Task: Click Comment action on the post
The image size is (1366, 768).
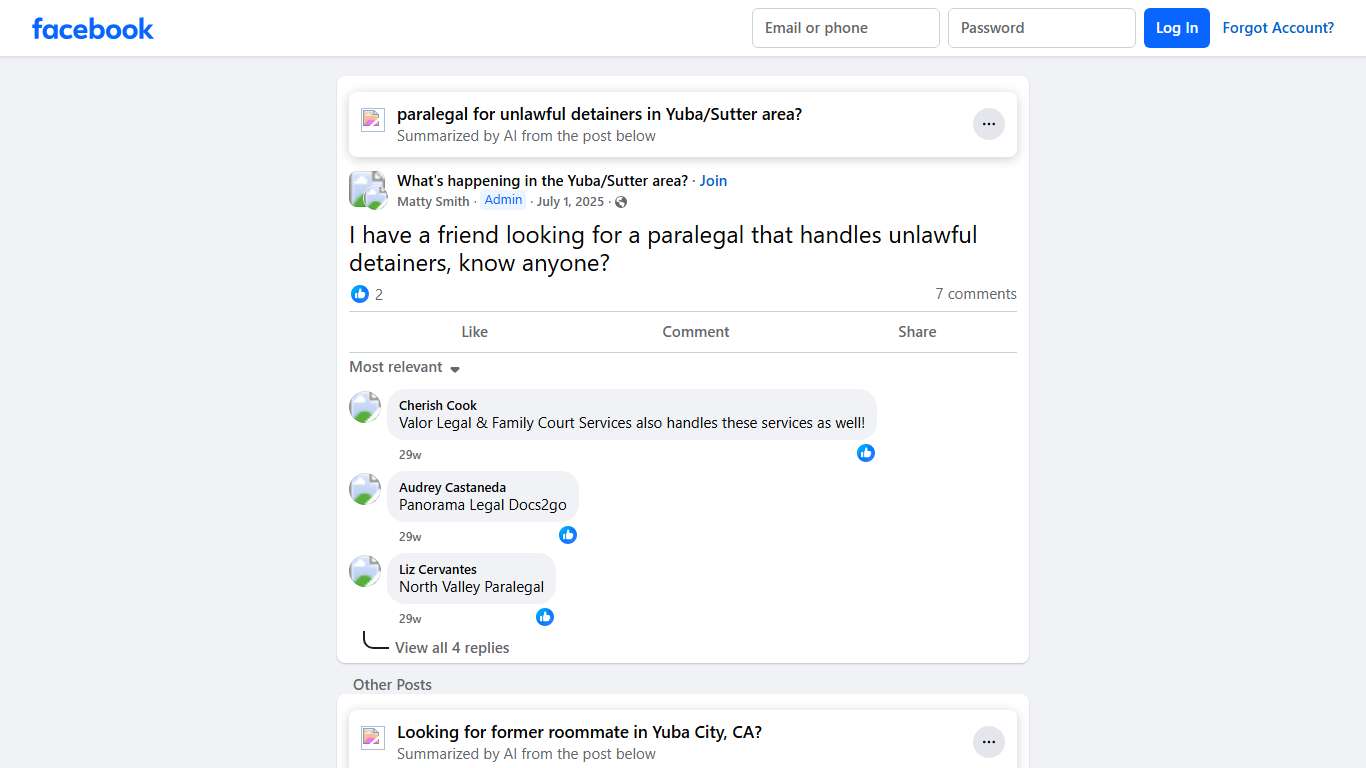Action: coord(696,332)
